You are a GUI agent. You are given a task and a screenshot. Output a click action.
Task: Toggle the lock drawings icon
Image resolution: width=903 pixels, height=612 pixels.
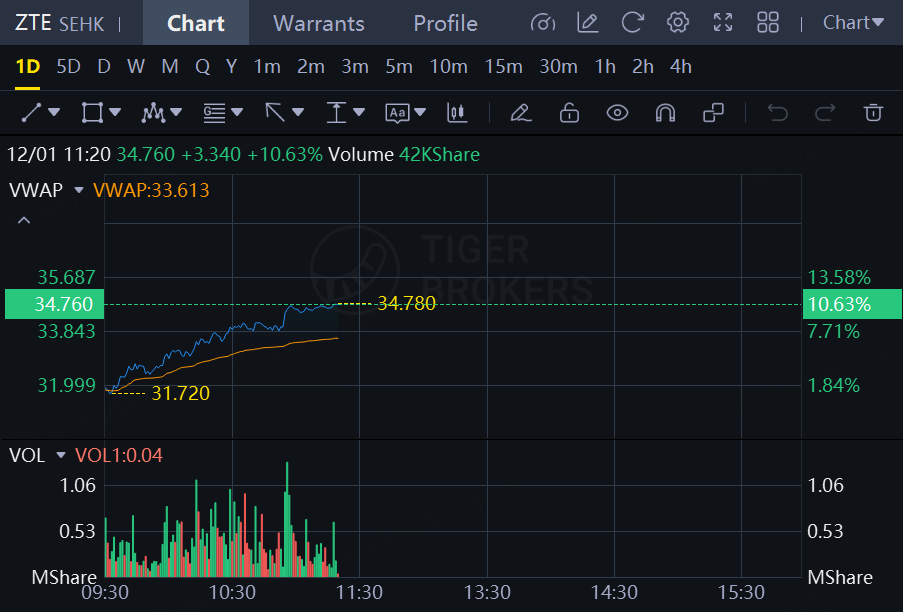pos(569,112)
